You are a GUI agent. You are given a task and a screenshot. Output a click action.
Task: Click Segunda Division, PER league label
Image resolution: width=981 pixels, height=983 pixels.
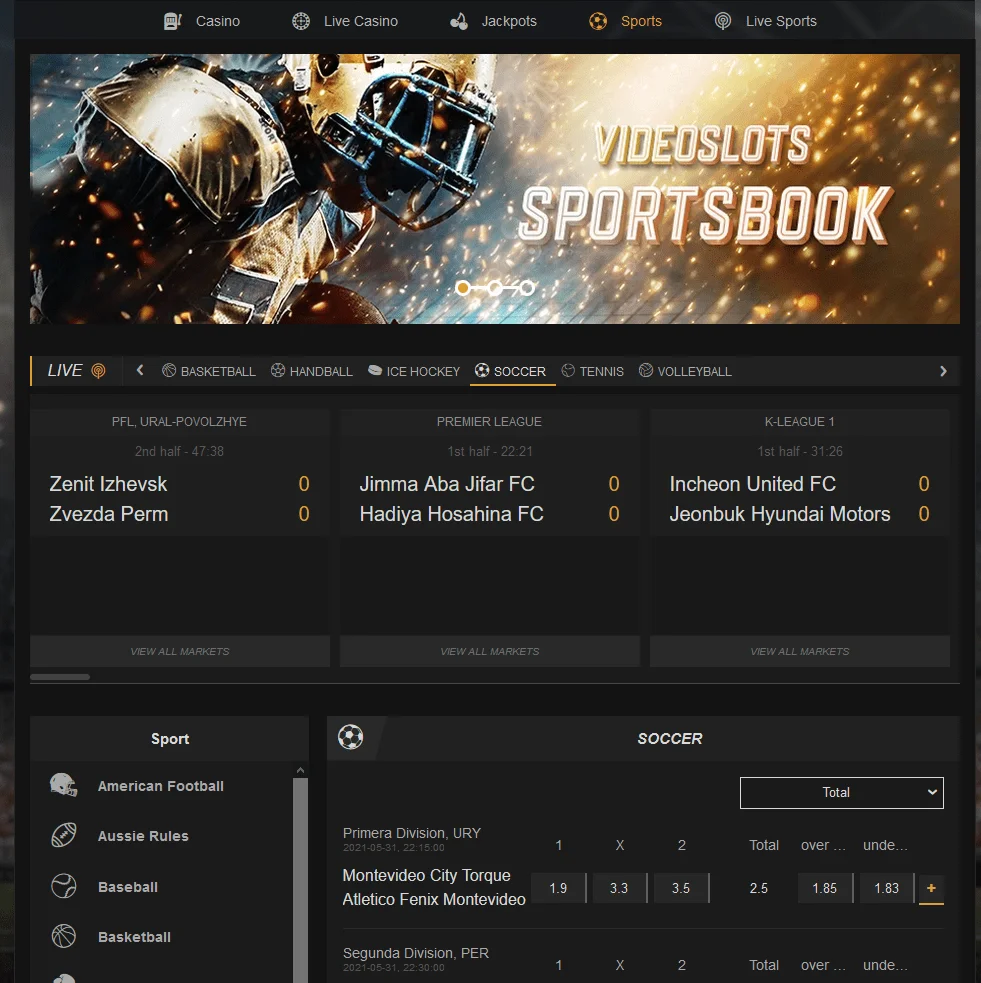416,953
